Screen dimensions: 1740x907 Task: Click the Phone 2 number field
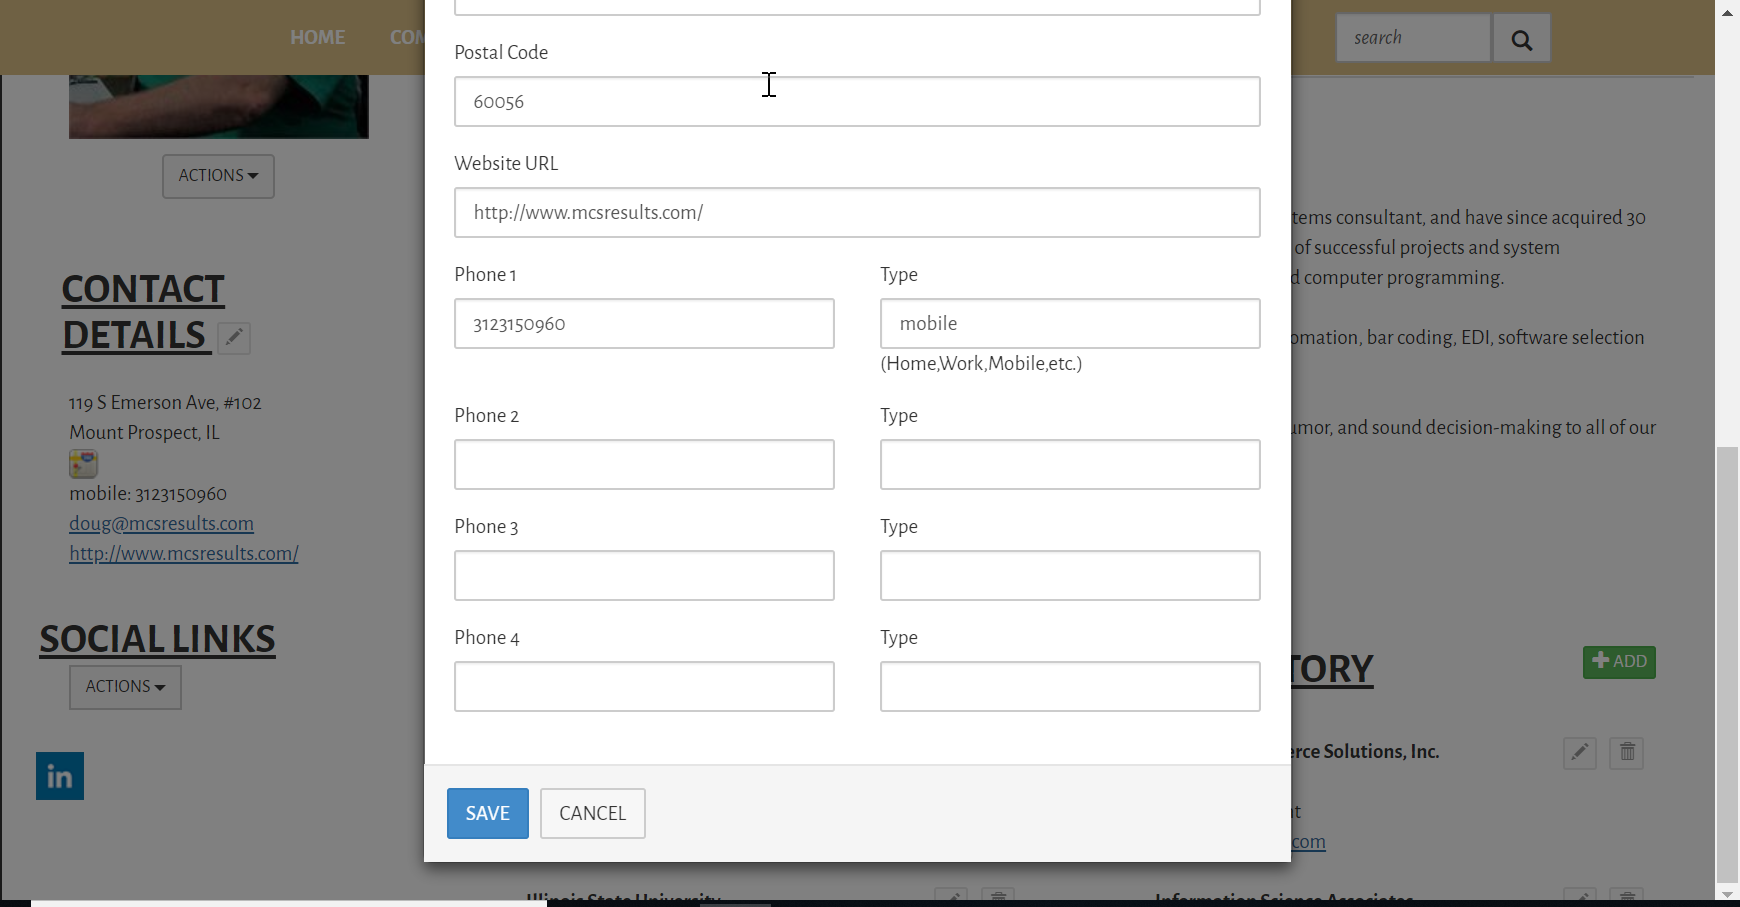pos(644,465)
